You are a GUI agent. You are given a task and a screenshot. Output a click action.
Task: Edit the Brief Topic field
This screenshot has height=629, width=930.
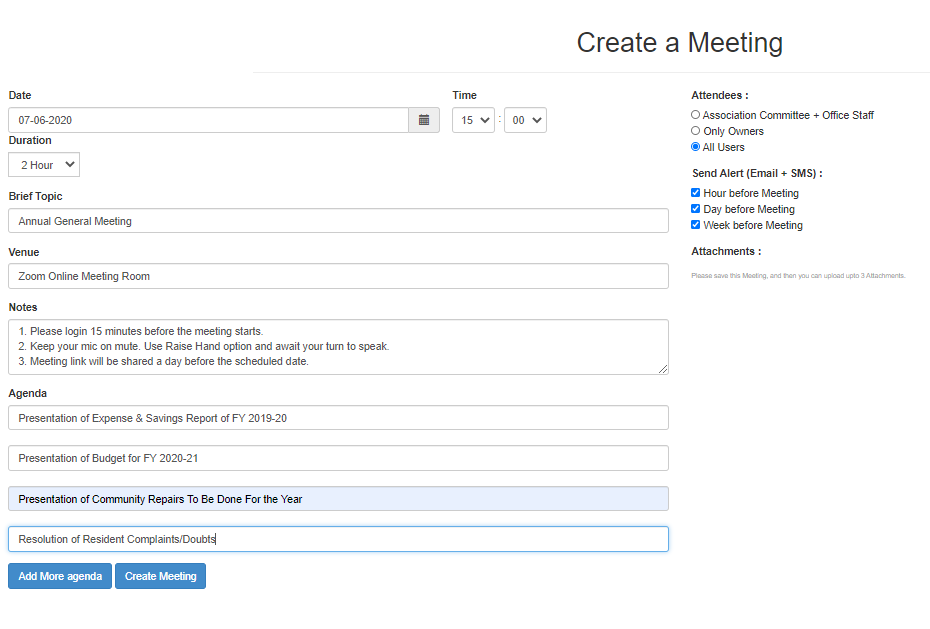click(x=338, y=221)
